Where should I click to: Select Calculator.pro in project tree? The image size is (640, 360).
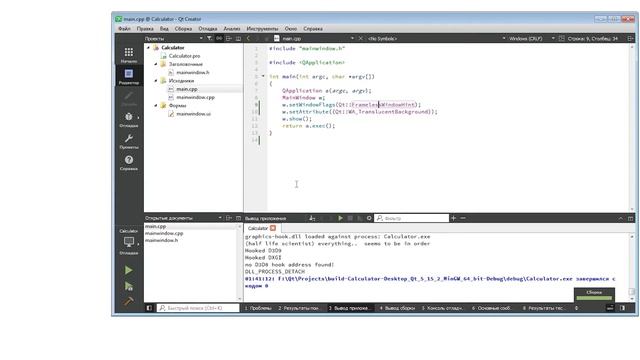pos(184,56)
